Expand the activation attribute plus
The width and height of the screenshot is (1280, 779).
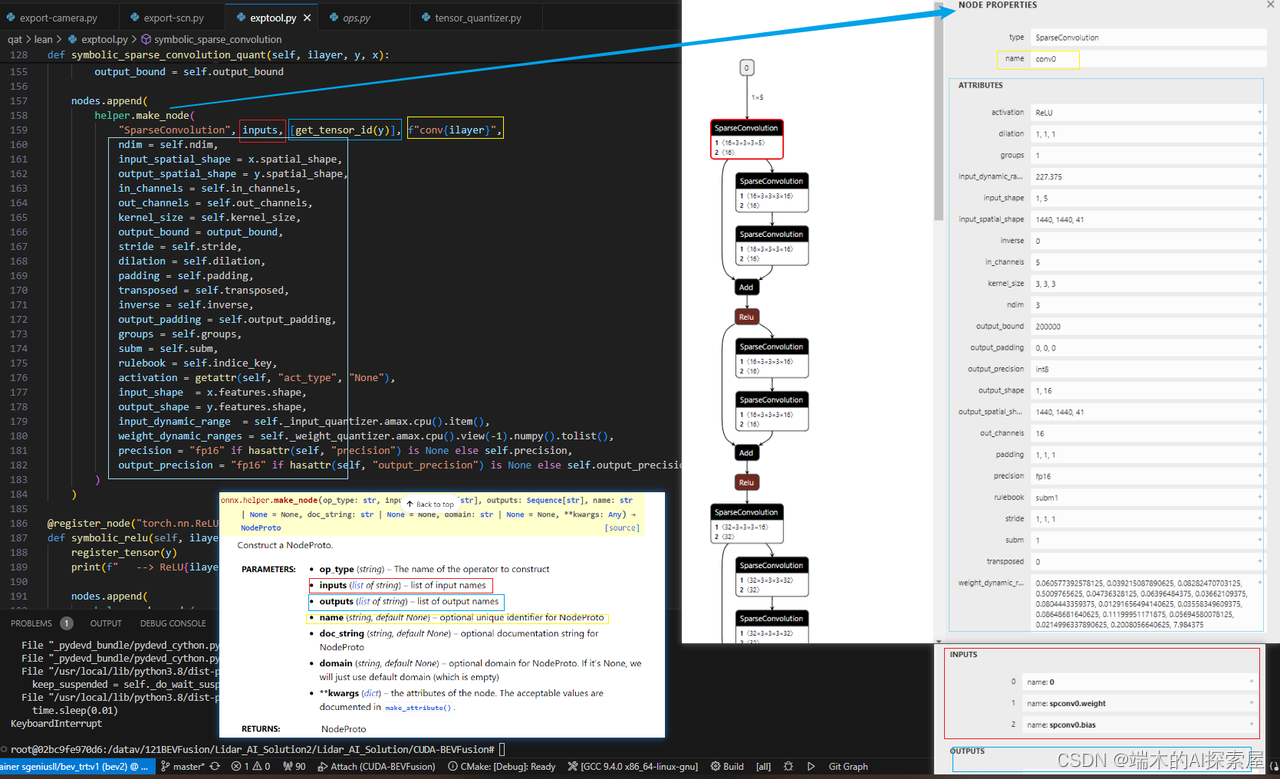pos(1259,112)
